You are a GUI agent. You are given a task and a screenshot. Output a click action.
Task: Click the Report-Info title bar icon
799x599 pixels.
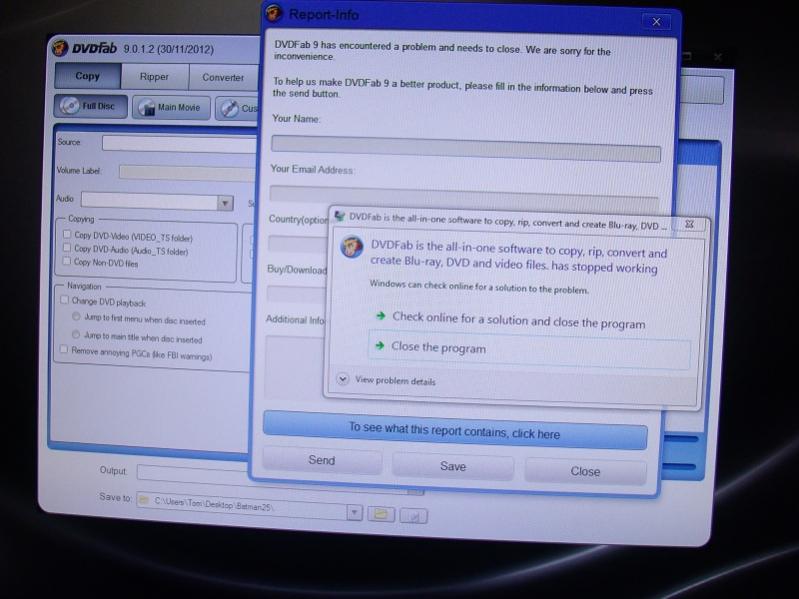[274, 13]
